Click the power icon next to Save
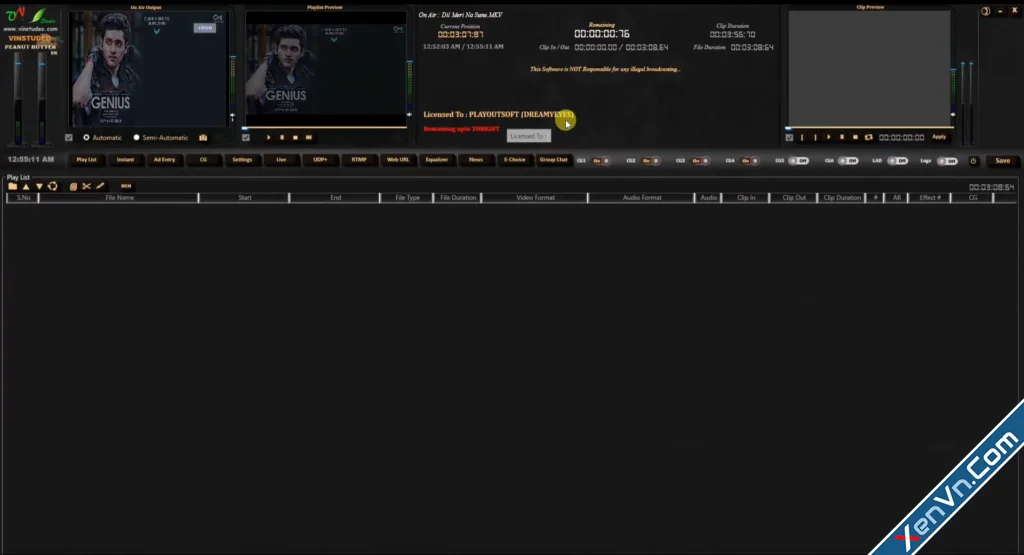The width and height of the screenshot is (1024, 555). [x=973, y=161]
